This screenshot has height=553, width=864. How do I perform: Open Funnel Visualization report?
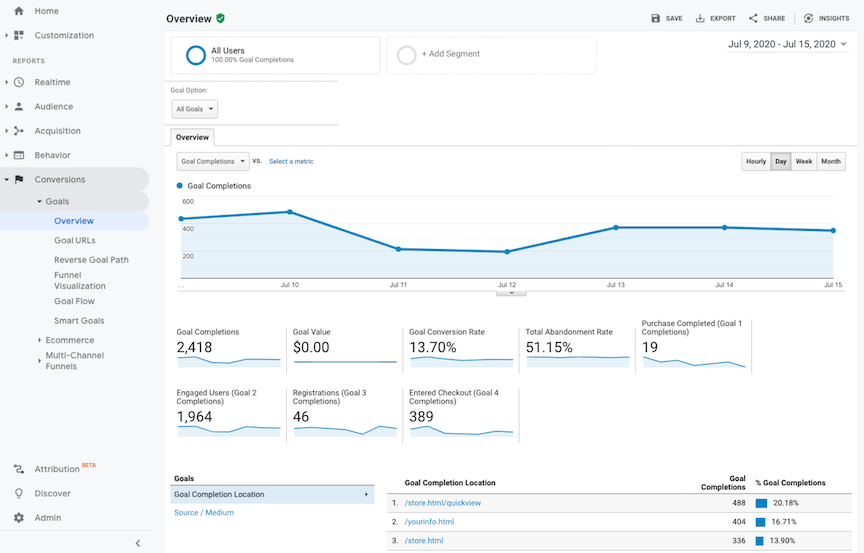click(x=80, y=280)
